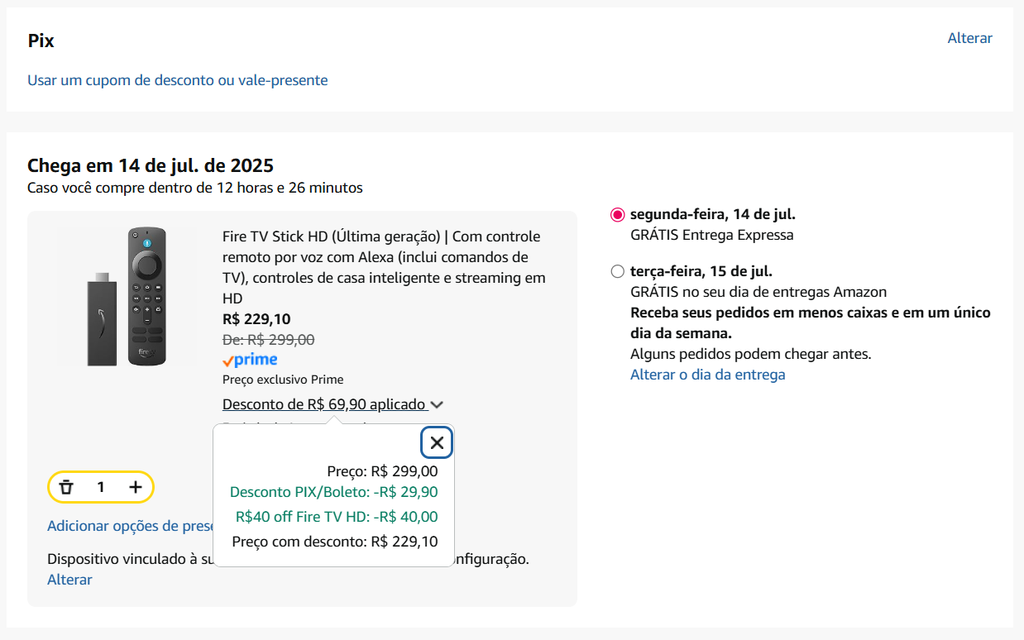
Task: Click the struck-through De: R$ 299,00 price
Action: (x=268, y=340)
